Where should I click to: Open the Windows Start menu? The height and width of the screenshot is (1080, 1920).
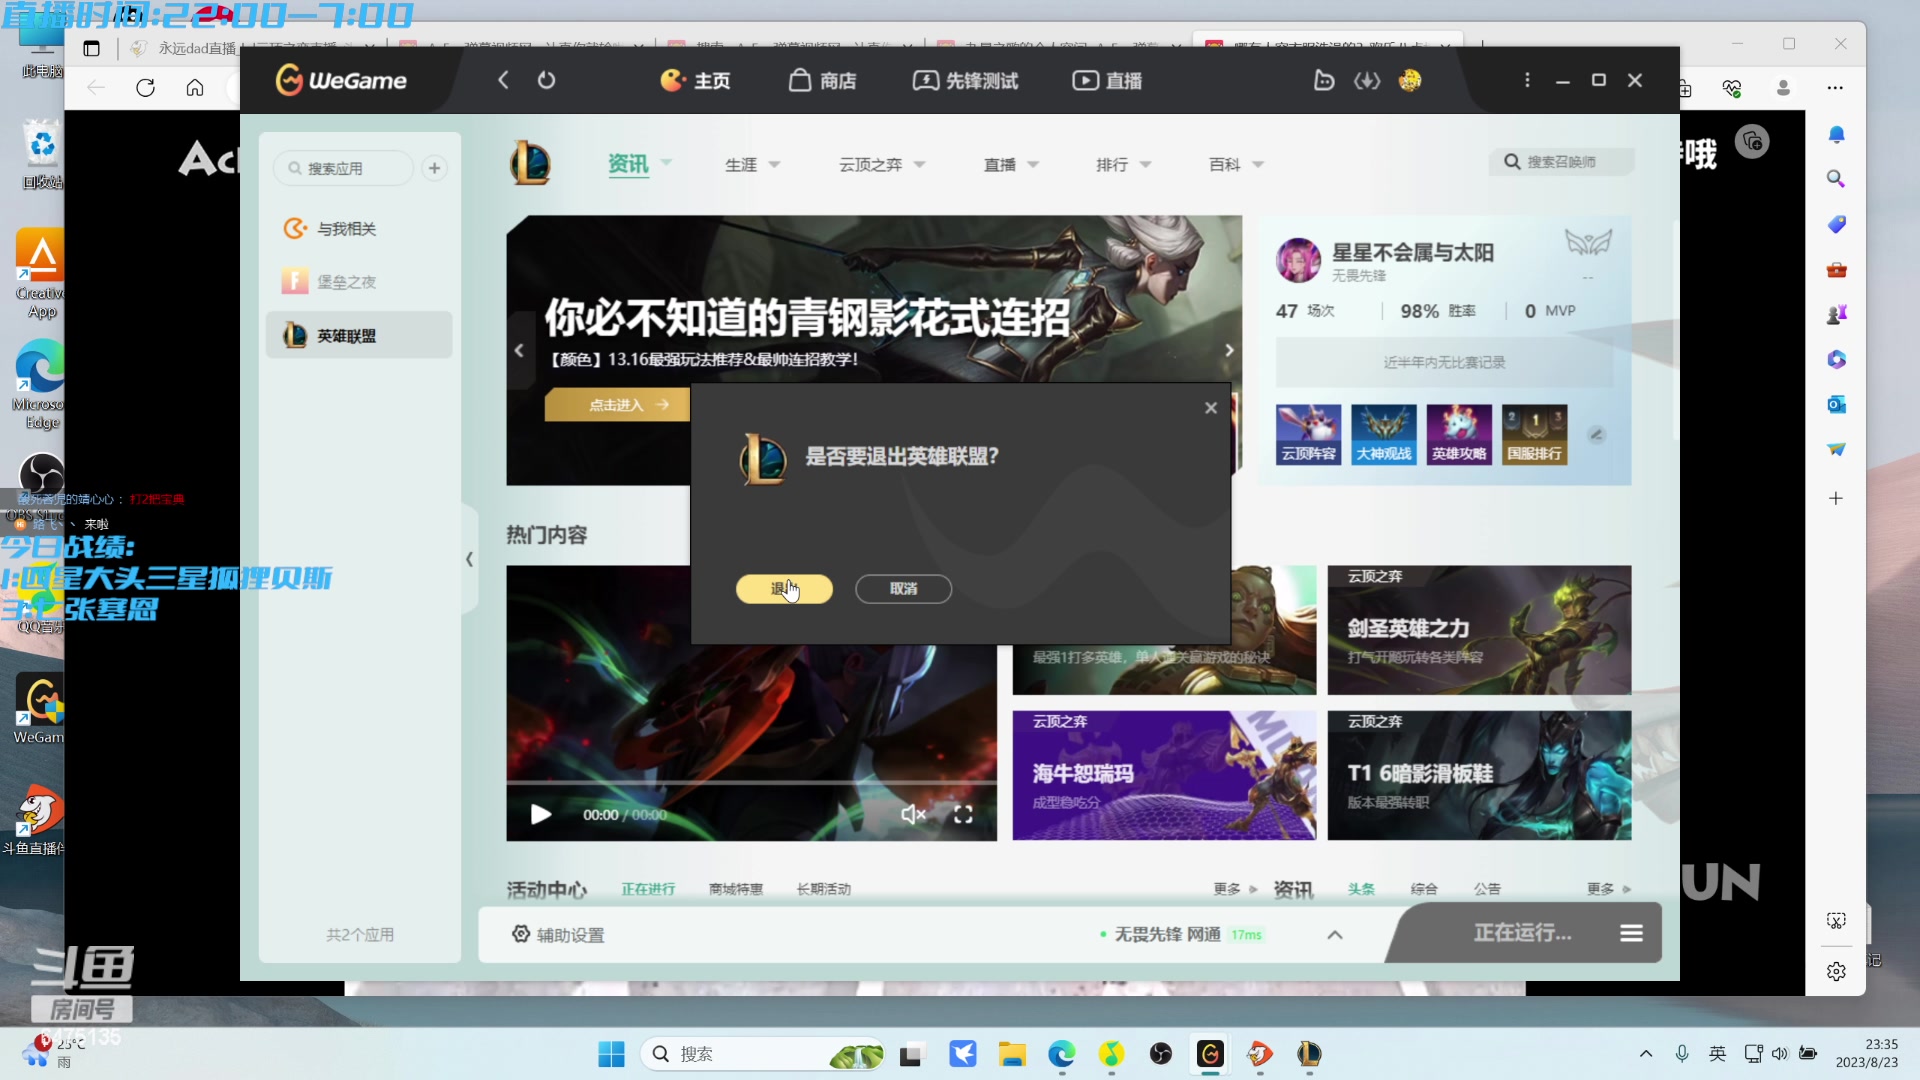611,1054
